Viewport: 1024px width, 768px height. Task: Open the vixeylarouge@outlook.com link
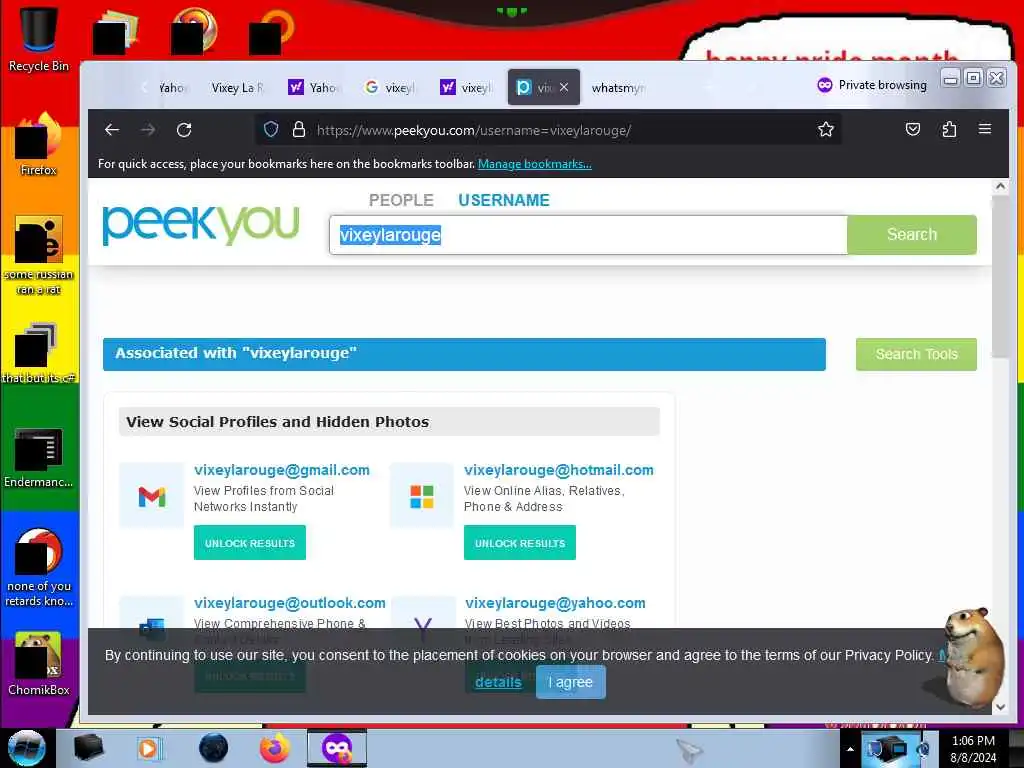click(x=289, y=603)
